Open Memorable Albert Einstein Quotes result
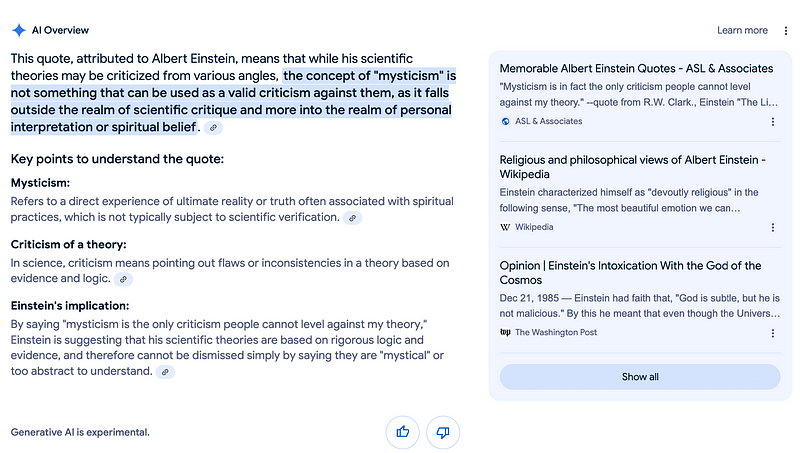Screen dimensions: 800x453 (x=636, y=69)
